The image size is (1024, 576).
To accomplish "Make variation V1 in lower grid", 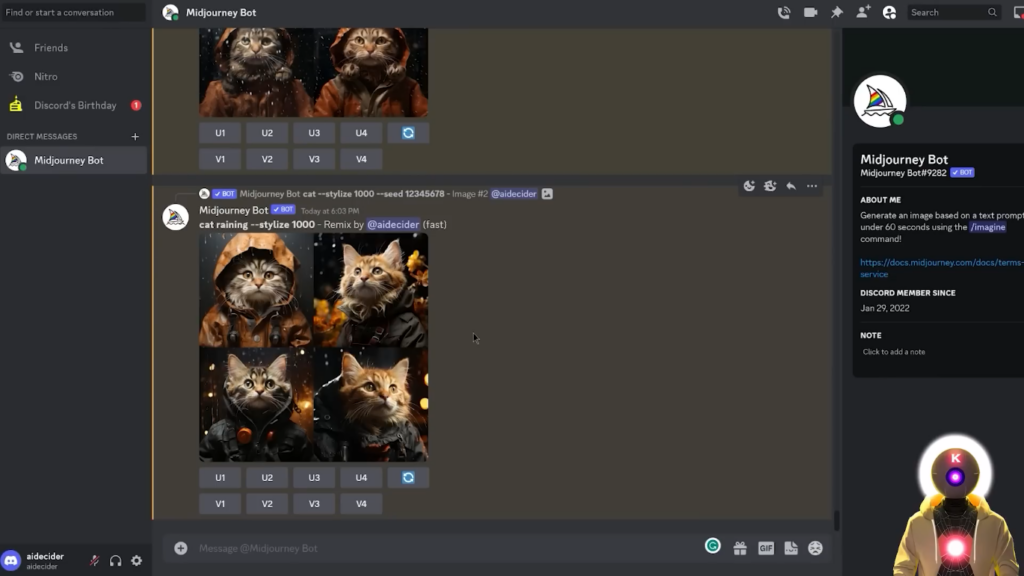I will click(220, 504).
